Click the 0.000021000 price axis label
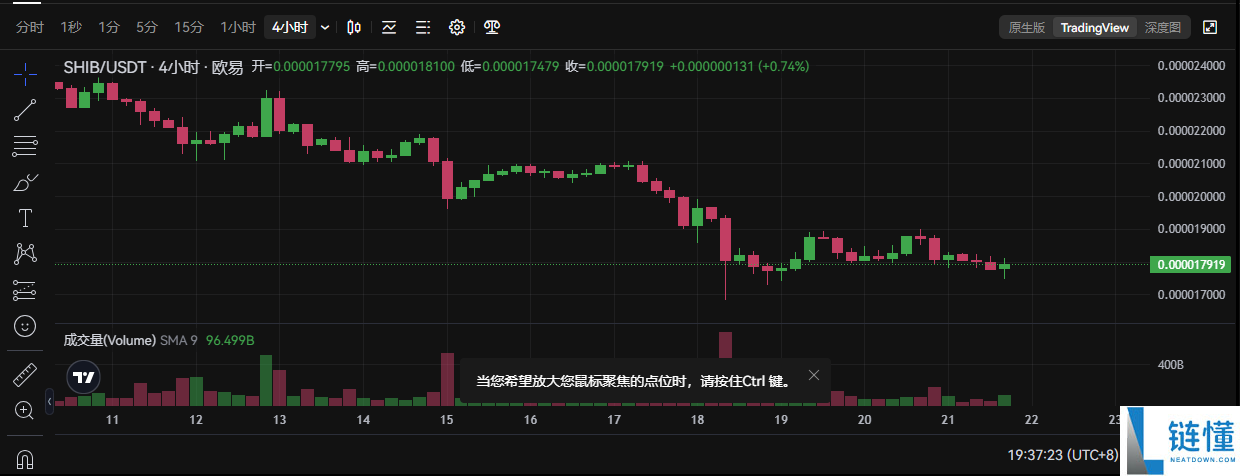The height and width of the screenshot is (476, 1240). pos(1190,163)
